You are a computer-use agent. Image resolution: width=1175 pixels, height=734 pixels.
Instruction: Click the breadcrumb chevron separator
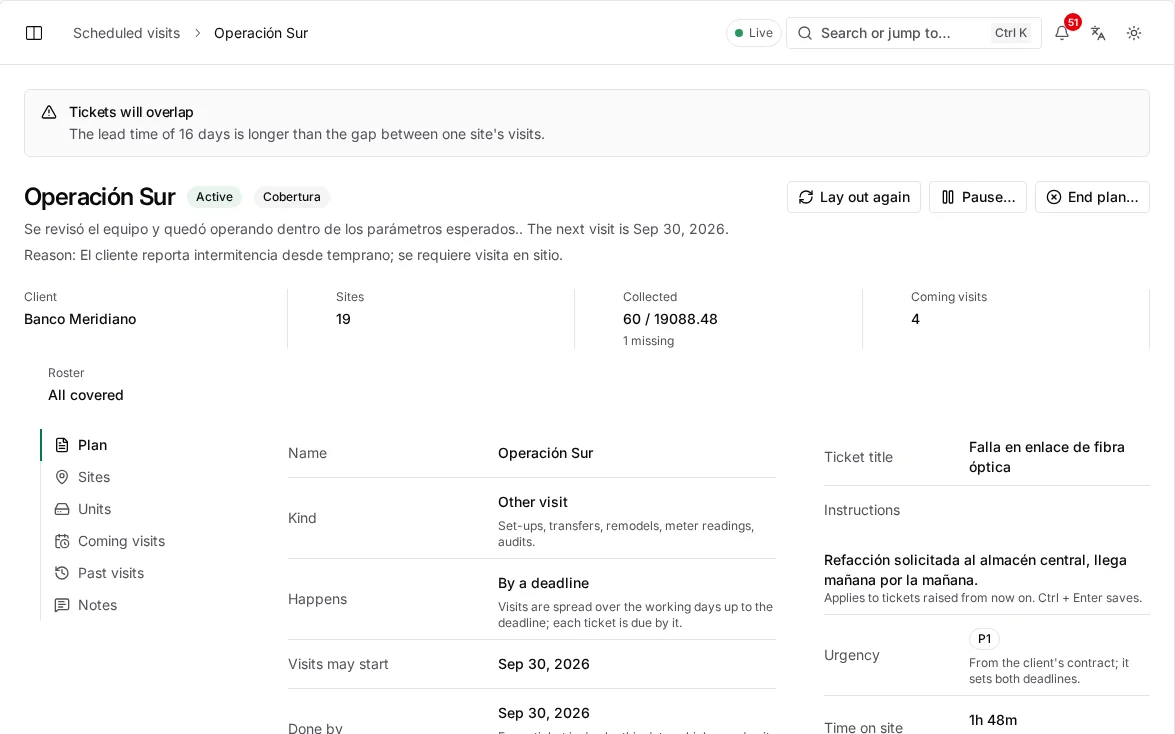[198, 33]
